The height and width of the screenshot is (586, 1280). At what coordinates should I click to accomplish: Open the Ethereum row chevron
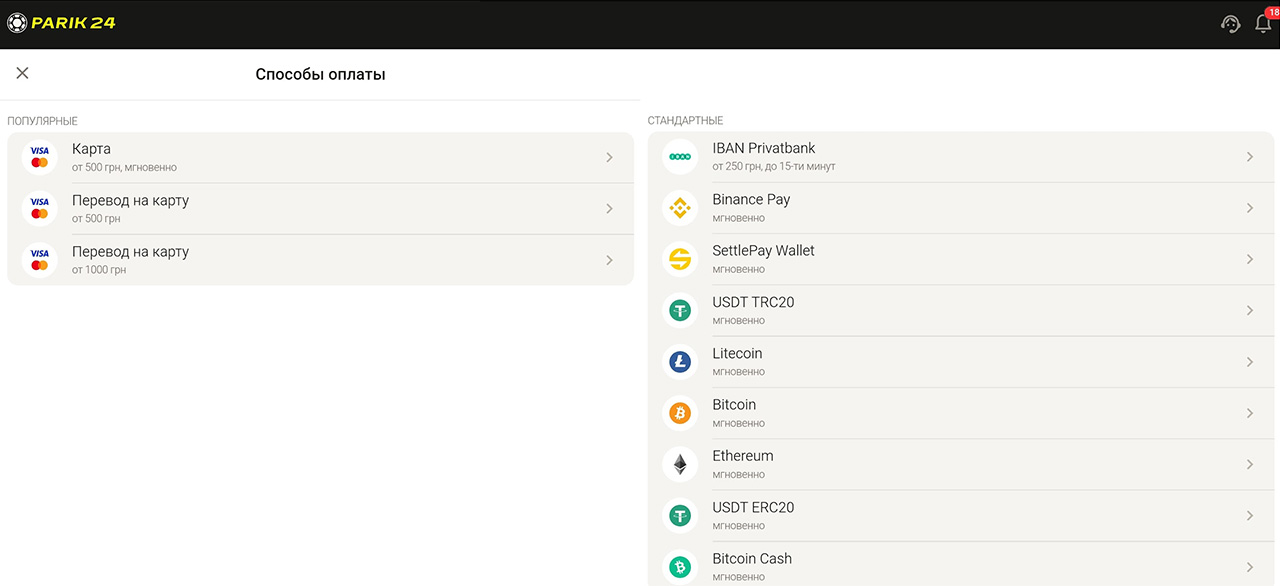tap(1249, 465)
